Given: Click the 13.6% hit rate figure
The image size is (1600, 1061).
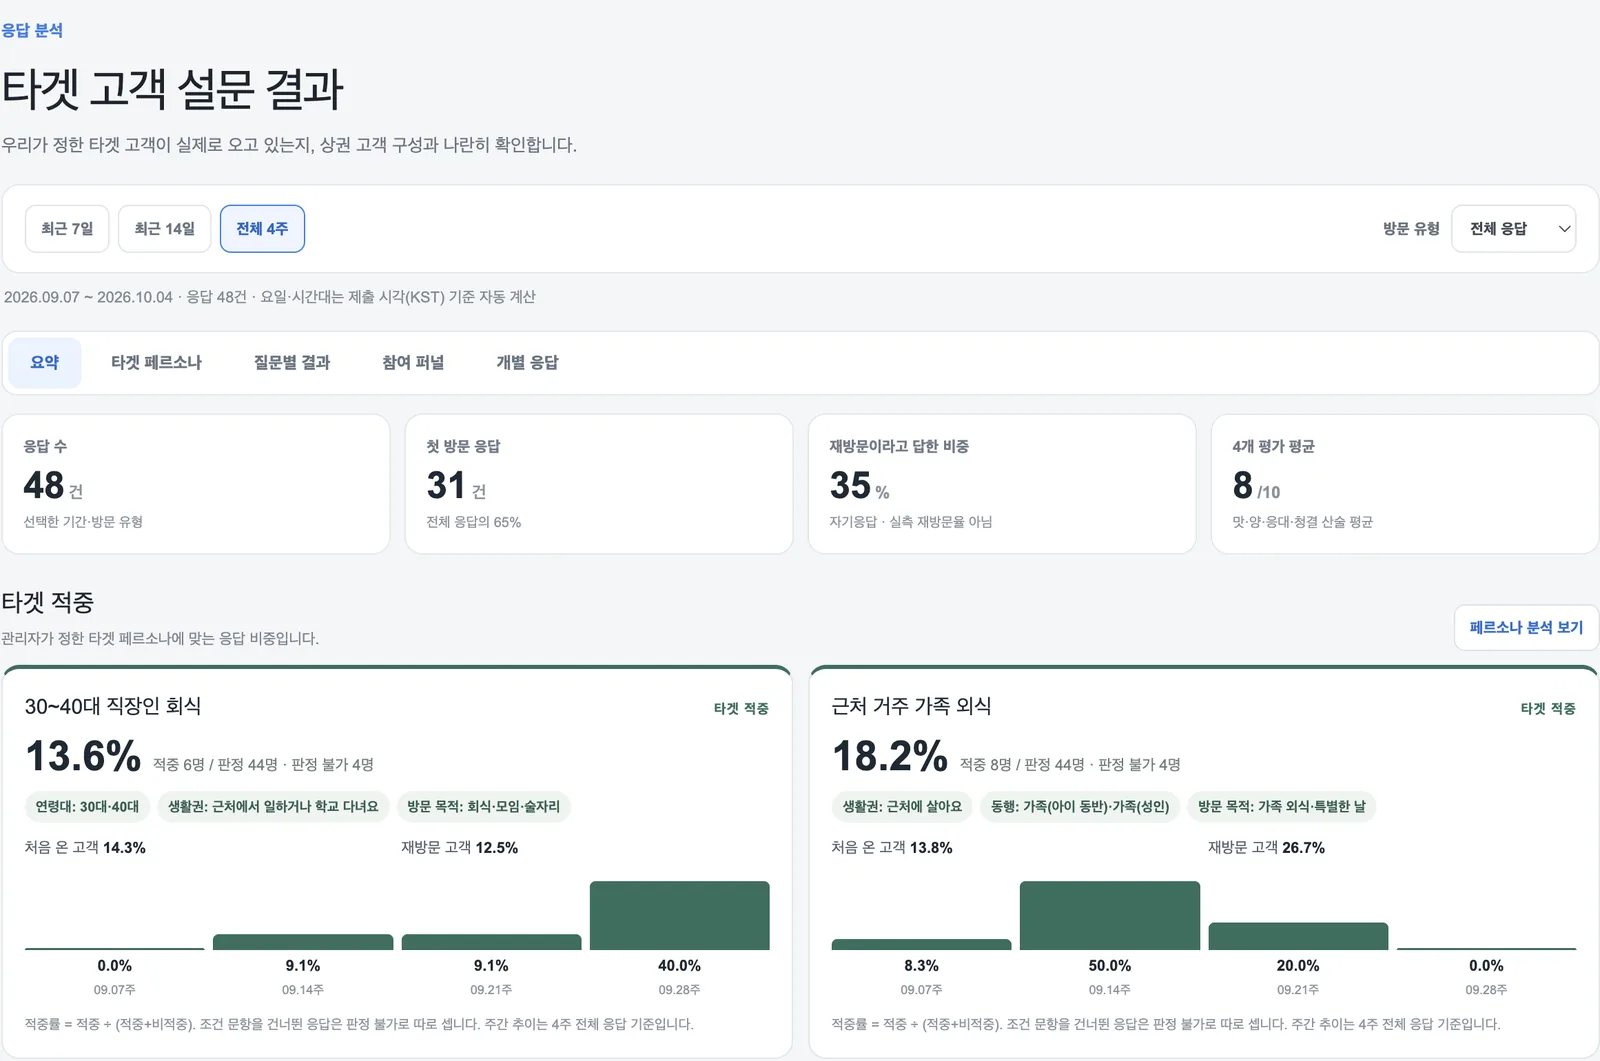Looking at the screenshot, I should (83, 756).
